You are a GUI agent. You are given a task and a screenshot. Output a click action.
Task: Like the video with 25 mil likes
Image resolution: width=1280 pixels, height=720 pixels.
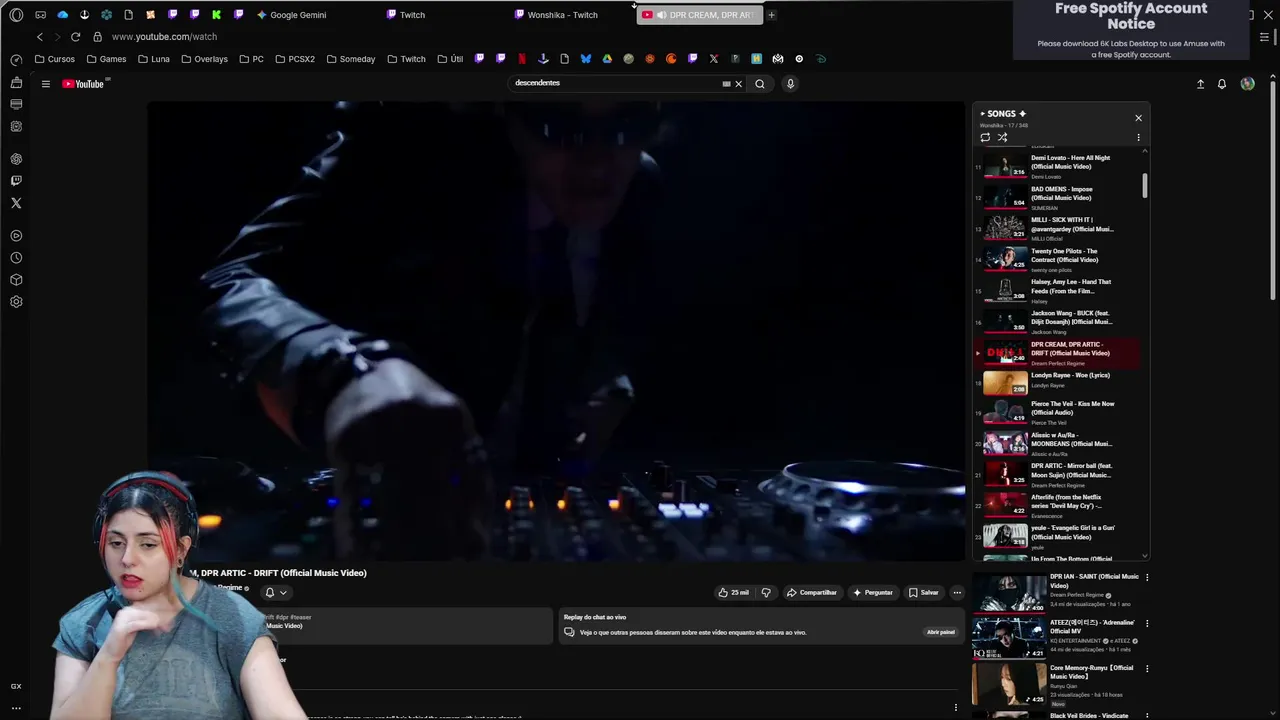(733, 592)
